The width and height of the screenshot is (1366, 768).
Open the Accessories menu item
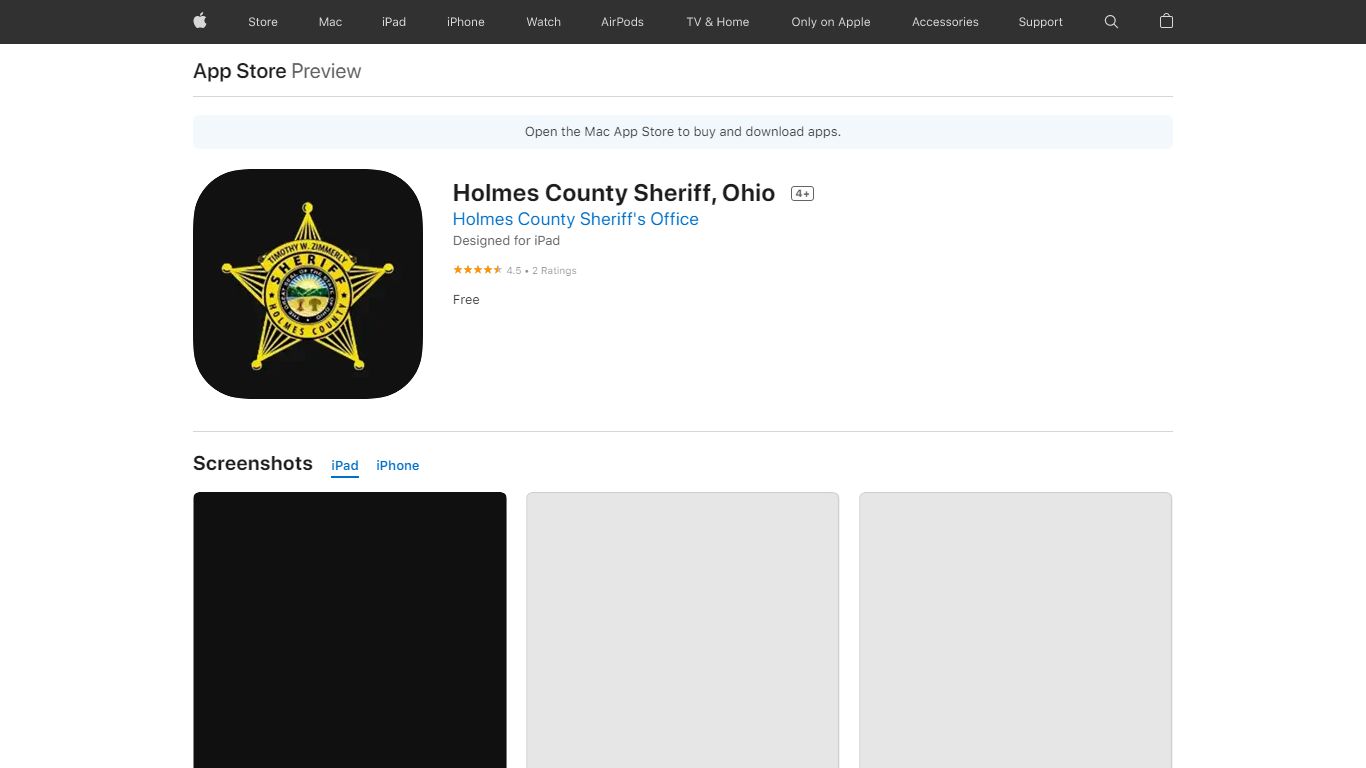coord(945,22)
